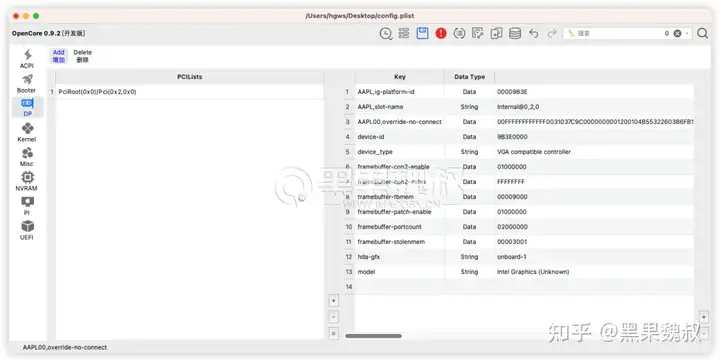Click String type cell for hda-gfx
Viewport: 720px width, 362px height.
point(469,257)
